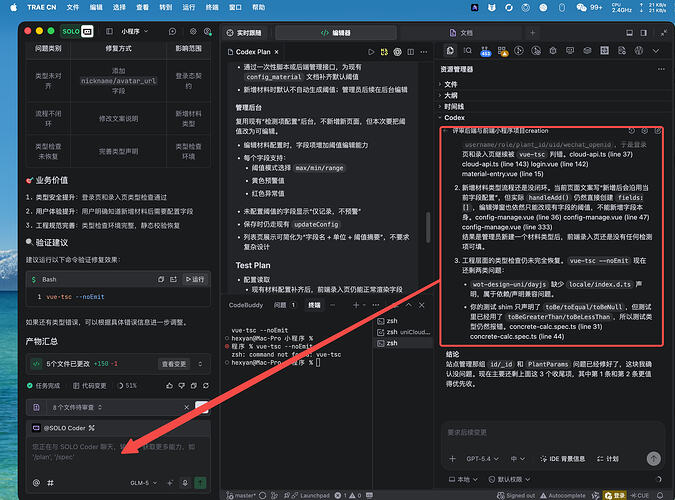Send the SOLO Coder message
Screen dimensions: 675x500
point(200,483)
